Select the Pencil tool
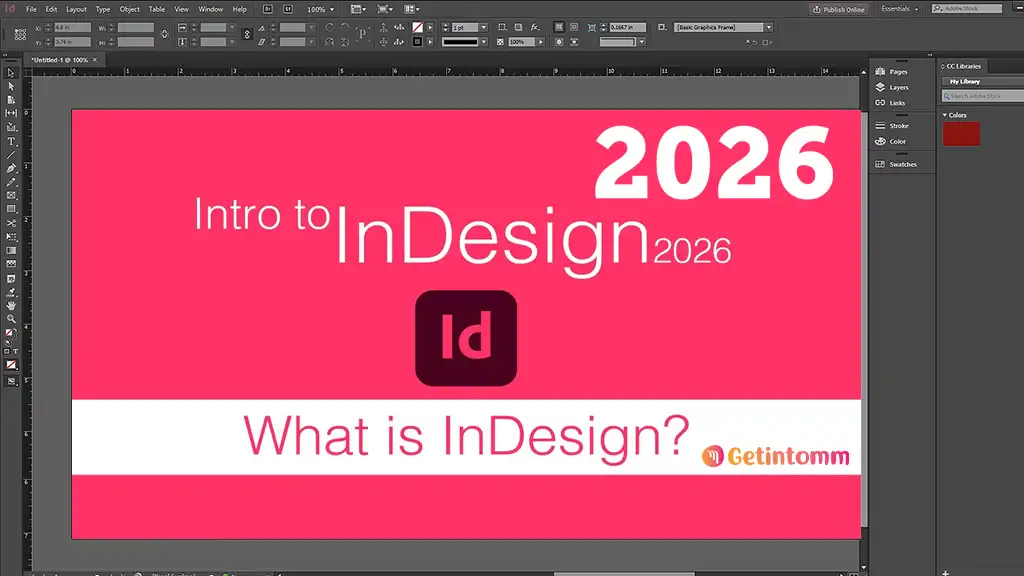 11,182
